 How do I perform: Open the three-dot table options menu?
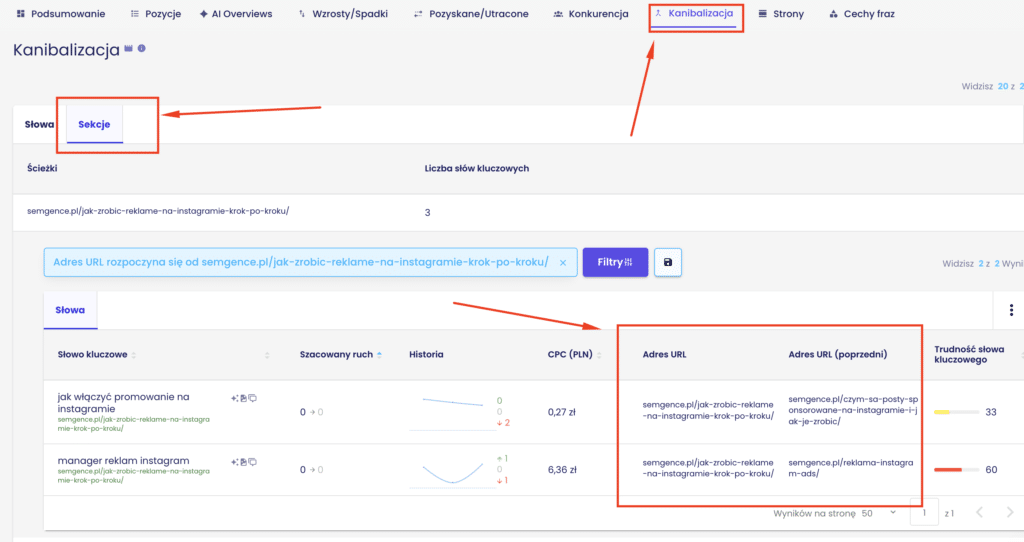pyautogui.click(x=1011, y=310)
